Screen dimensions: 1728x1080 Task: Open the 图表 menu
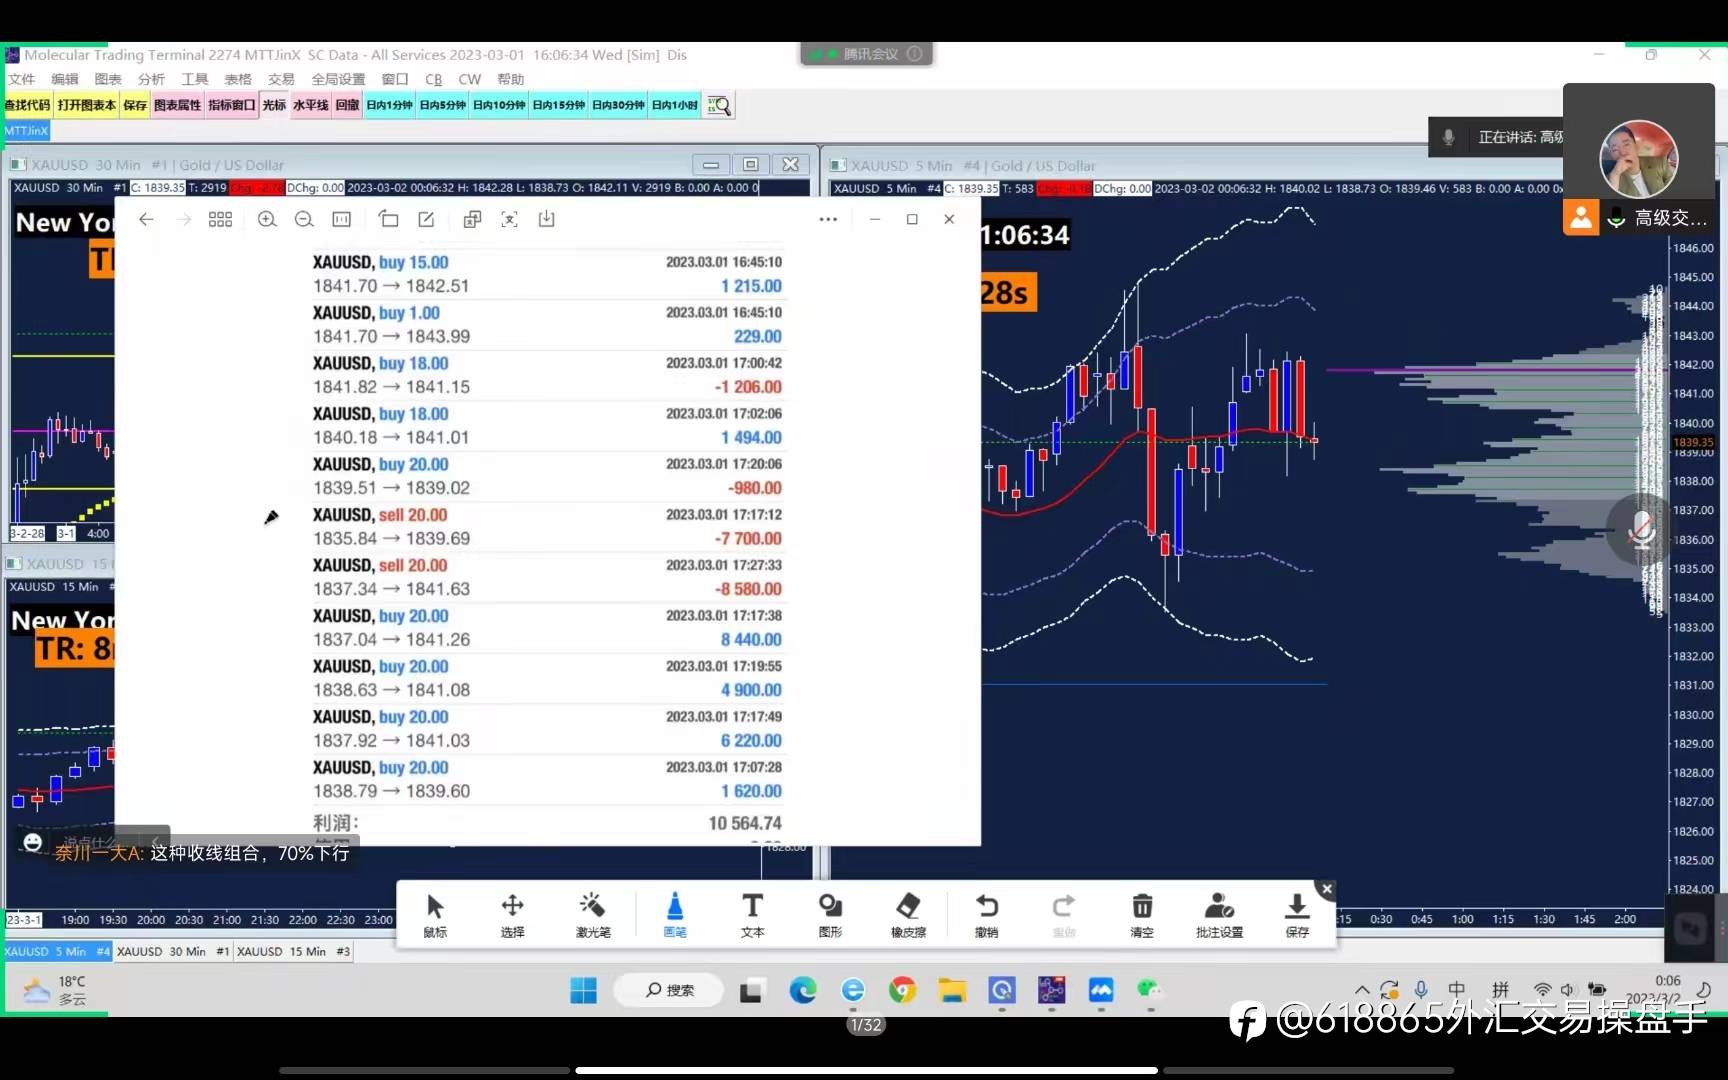[x=107, y=79]
